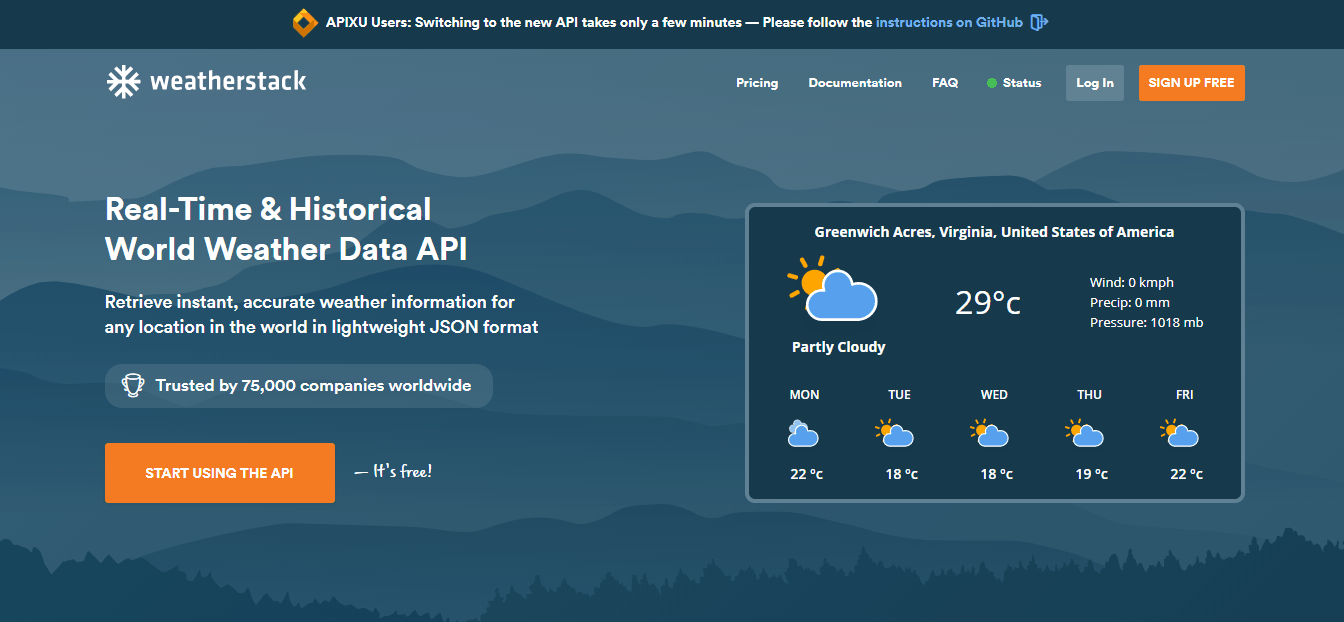The height and width of the screenshot is (622, 1344).
Task: Expand the Greenwich Acres location header
Action: (995, 231)
